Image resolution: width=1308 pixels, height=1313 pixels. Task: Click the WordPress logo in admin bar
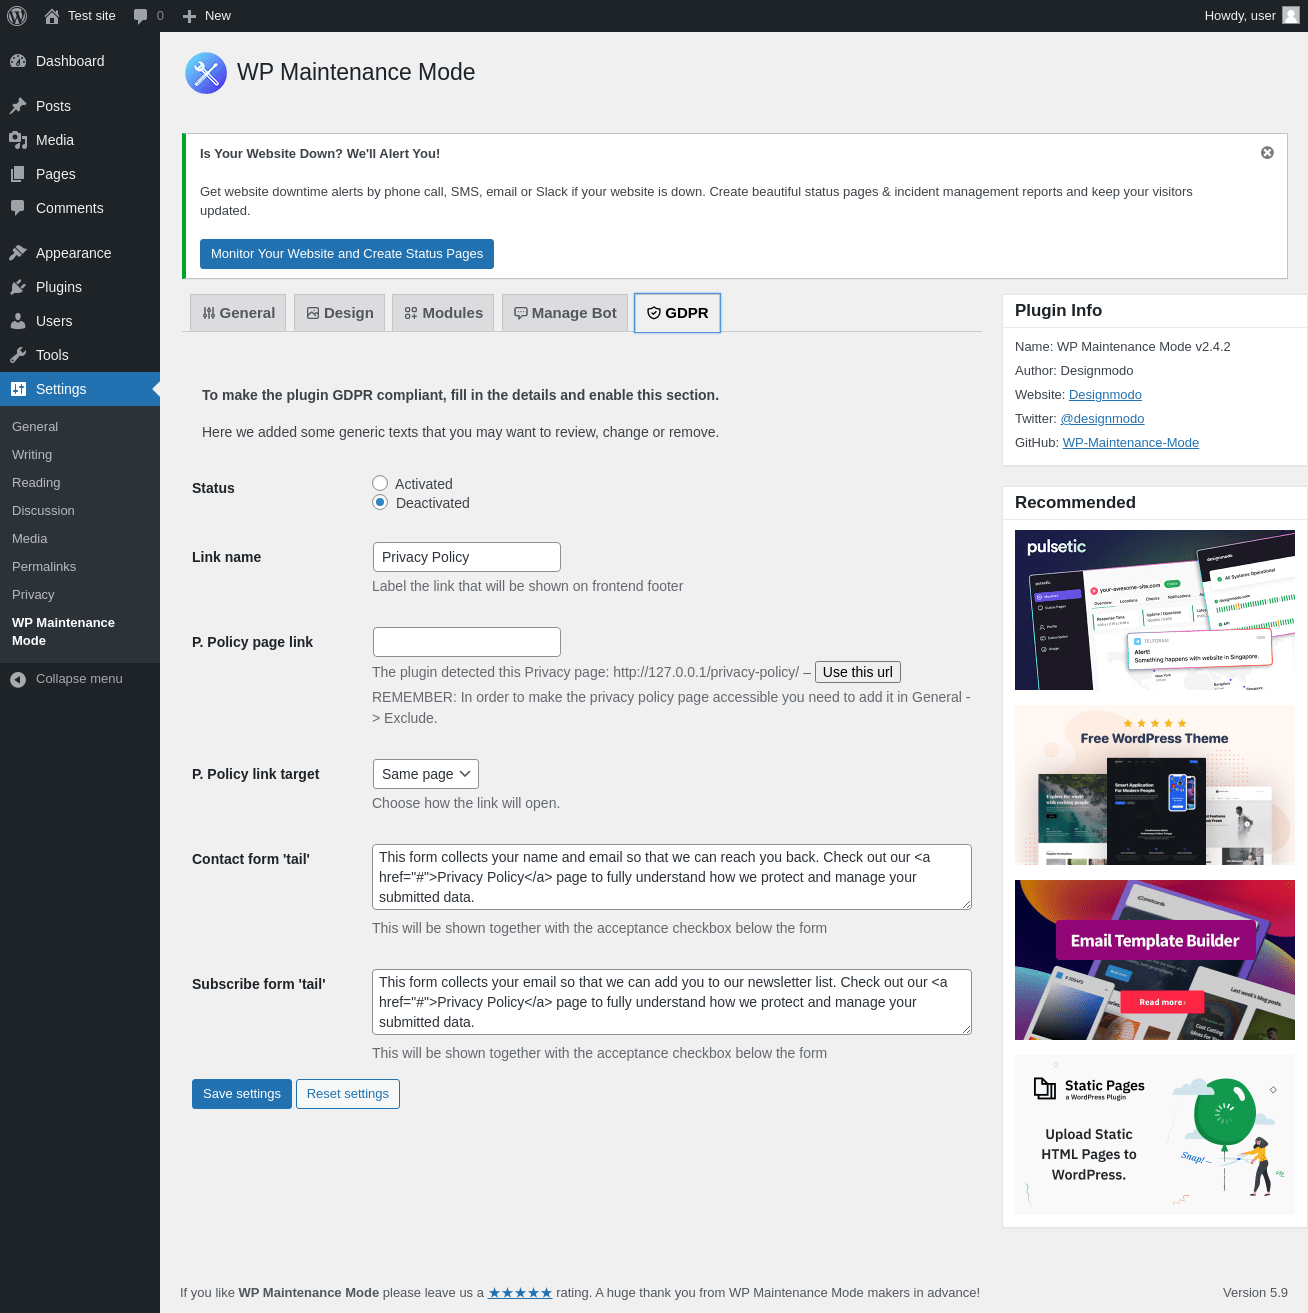17,16
